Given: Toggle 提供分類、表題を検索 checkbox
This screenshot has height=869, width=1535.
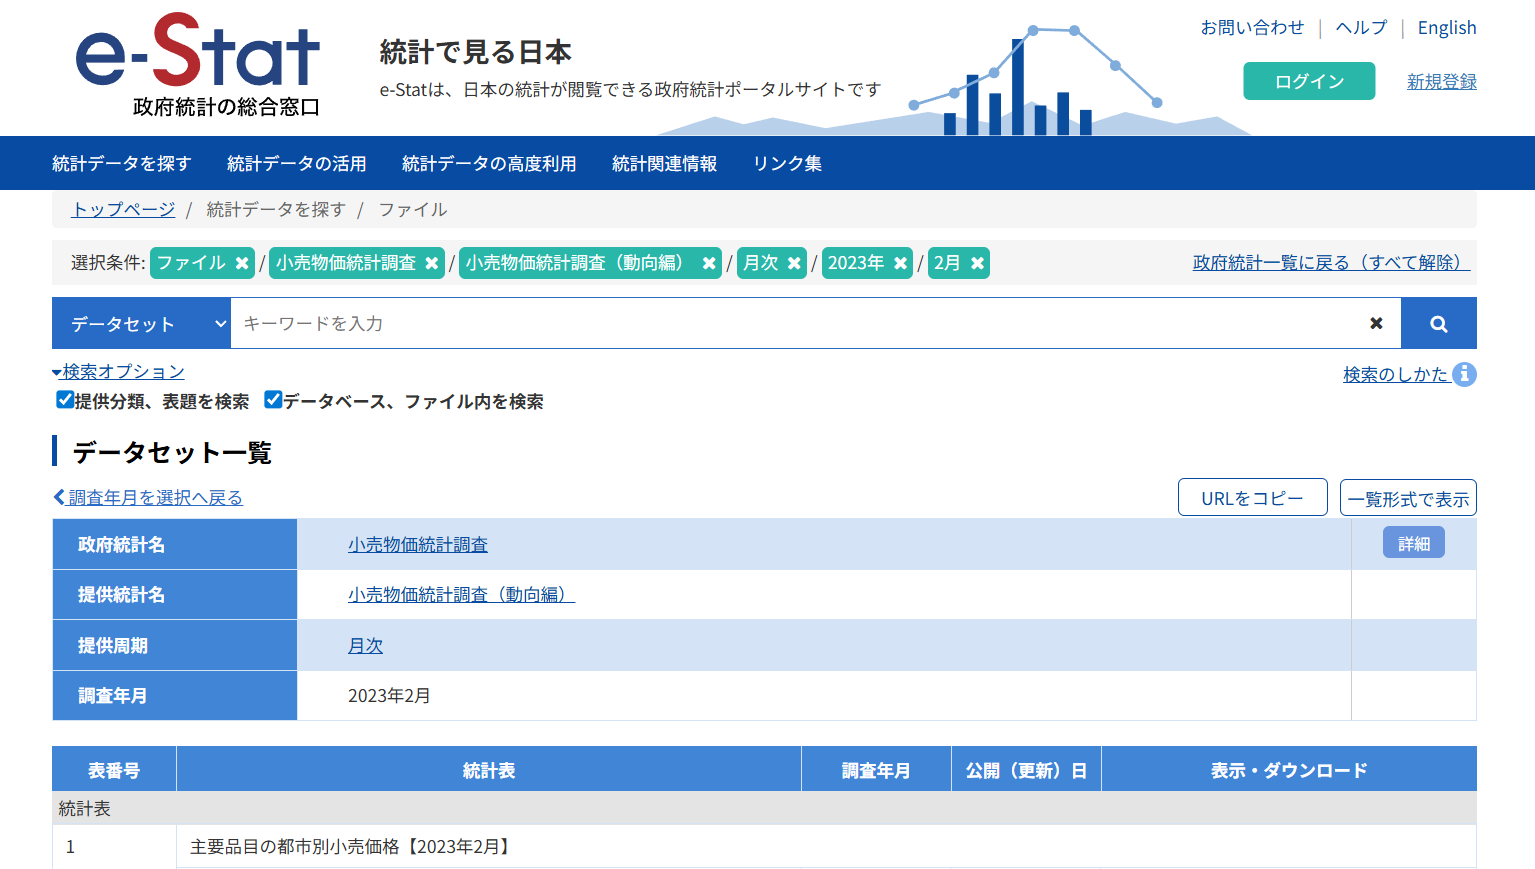Looking at the screenshot, I should coord(65,400).
